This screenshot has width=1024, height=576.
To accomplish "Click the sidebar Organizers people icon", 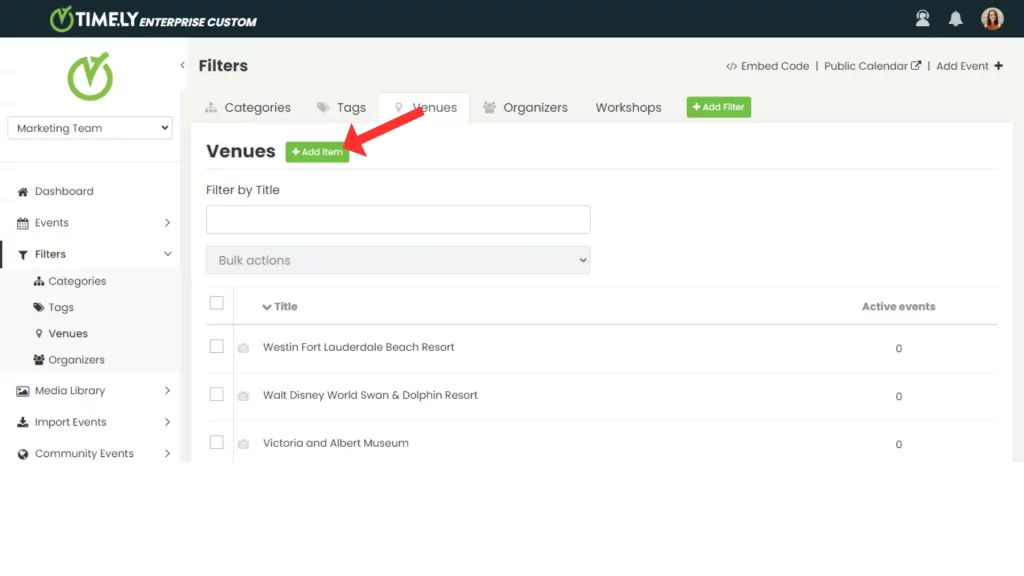I will tap(39, 360).
